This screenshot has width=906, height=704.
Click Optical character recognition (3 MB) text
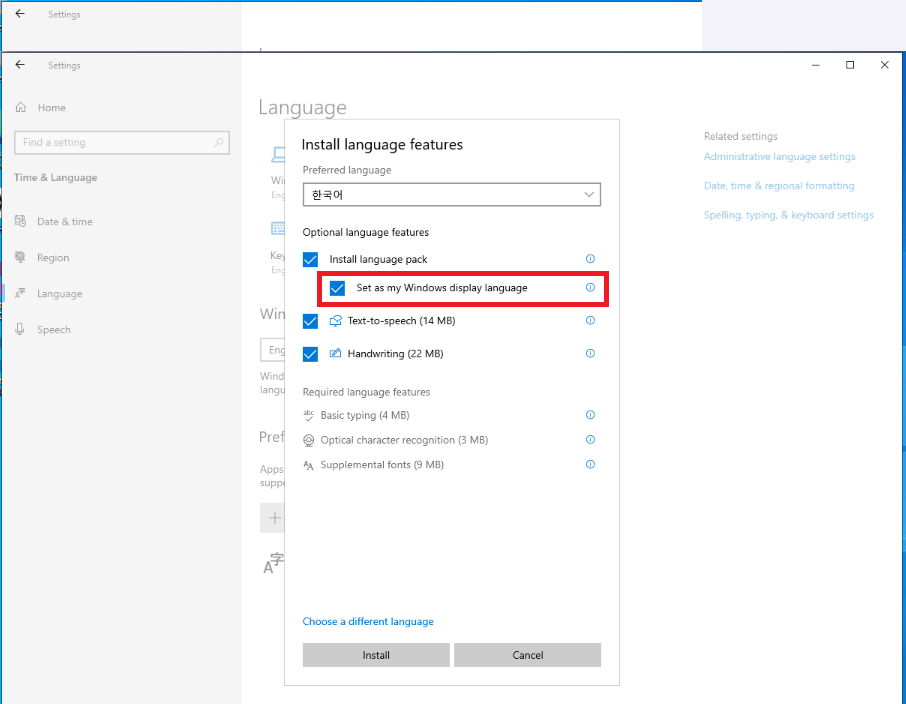[404, 440]
